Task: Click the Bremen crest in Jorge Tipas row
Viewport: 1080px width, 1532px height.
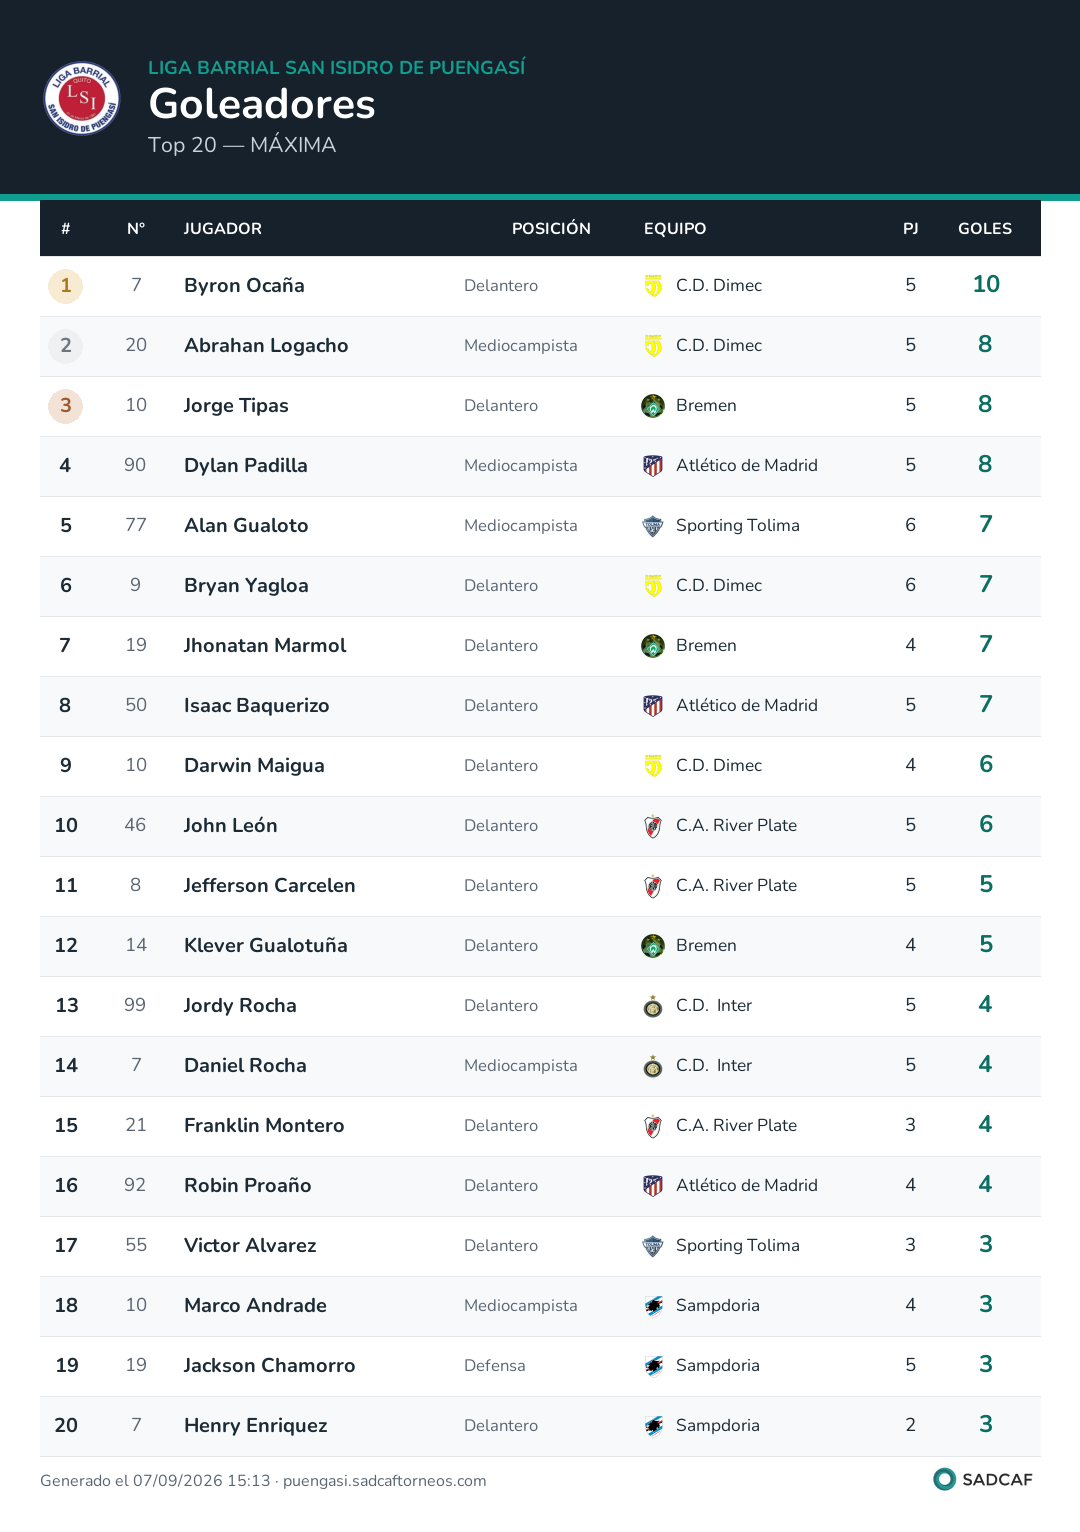Action: (653, 406)
